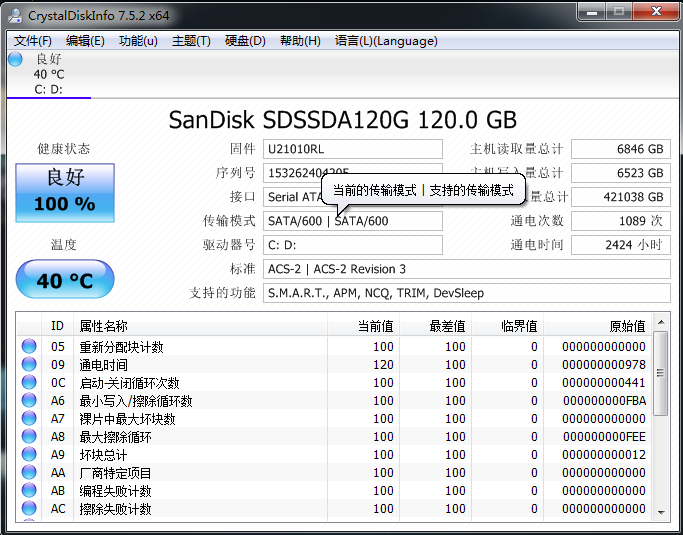Click the firmware field U21010RL
683x535 pixels.
coord(353,149)
